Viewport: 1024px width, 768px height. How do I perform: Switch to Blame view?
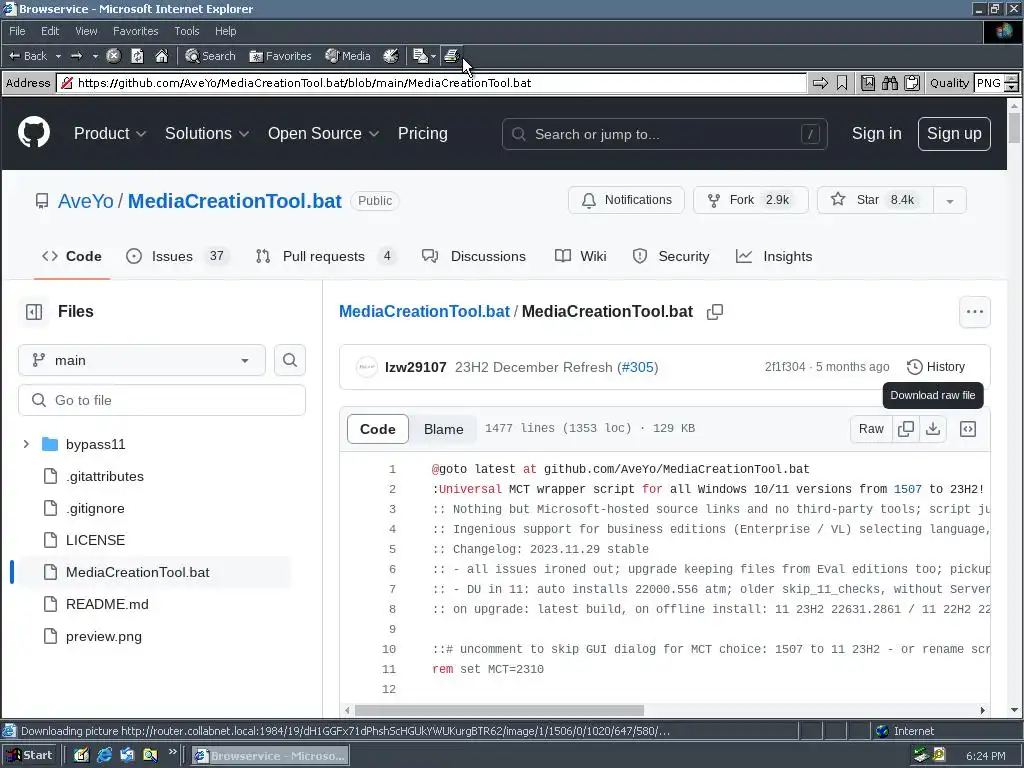pyautogui.click(x=443, y=429)
